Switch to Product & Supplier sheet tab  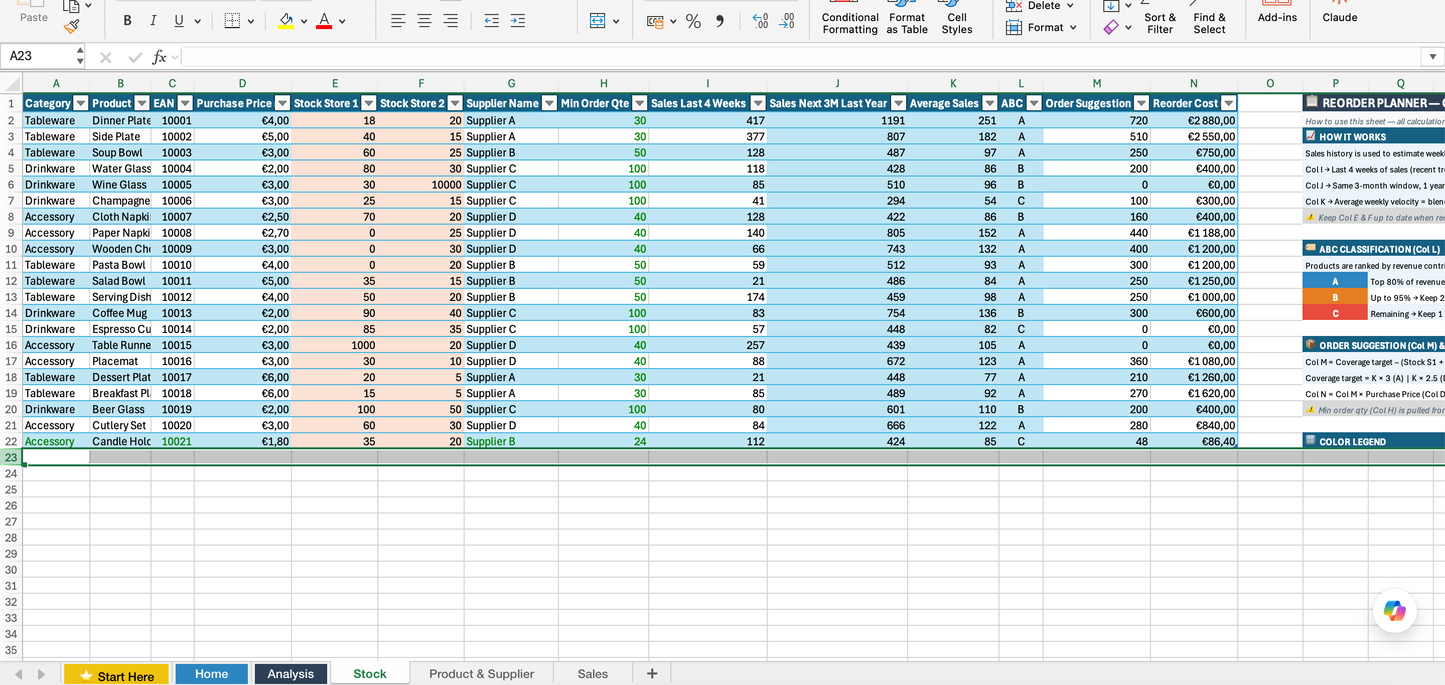pos(481,674)
